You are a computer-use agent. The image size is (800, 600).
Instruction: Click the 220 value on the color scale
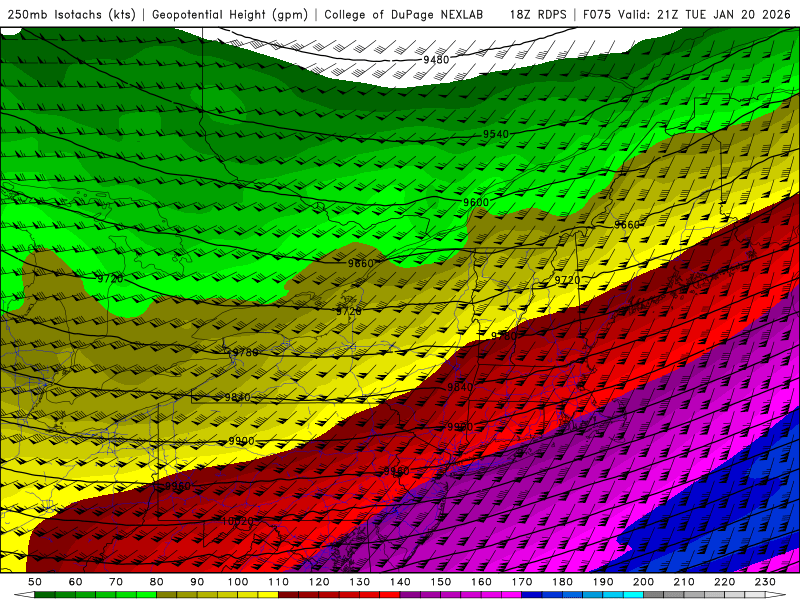724,582
